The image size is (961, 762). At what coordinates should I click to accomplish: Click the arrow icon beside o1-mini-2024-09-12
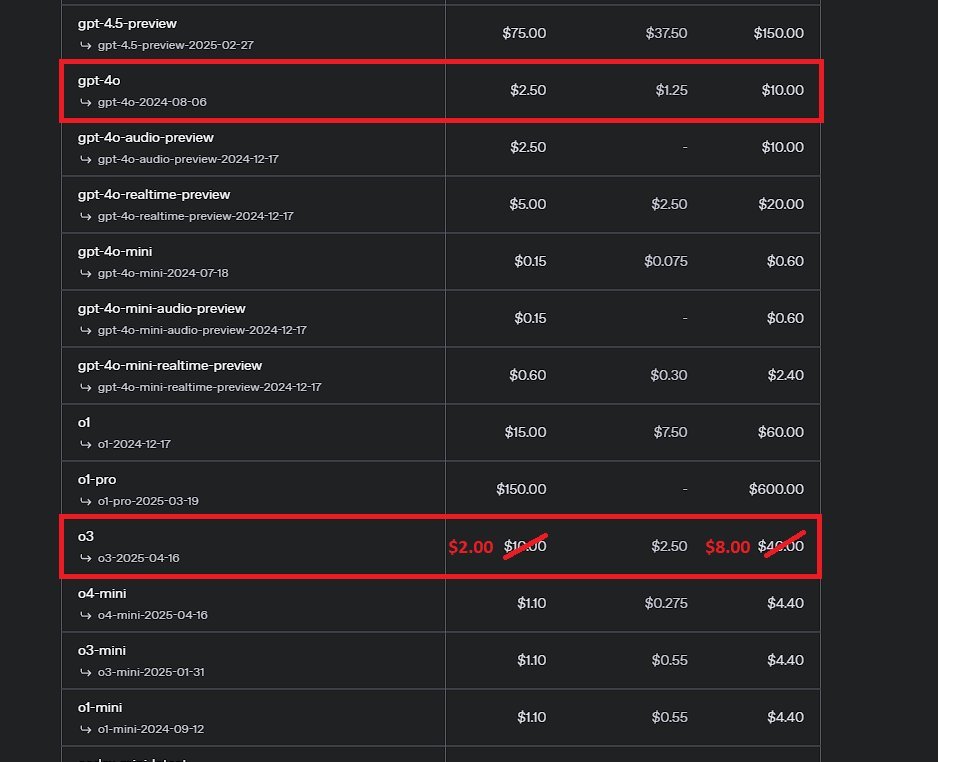[86, 729]
